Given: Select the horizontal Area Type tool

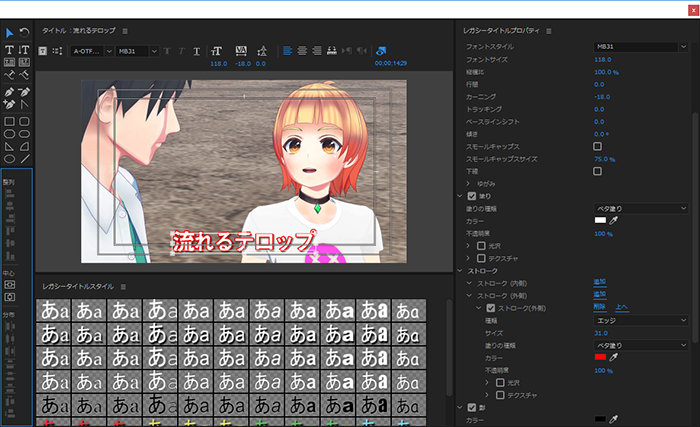Looking at the screenshot, I should click(x=9, y=62).
